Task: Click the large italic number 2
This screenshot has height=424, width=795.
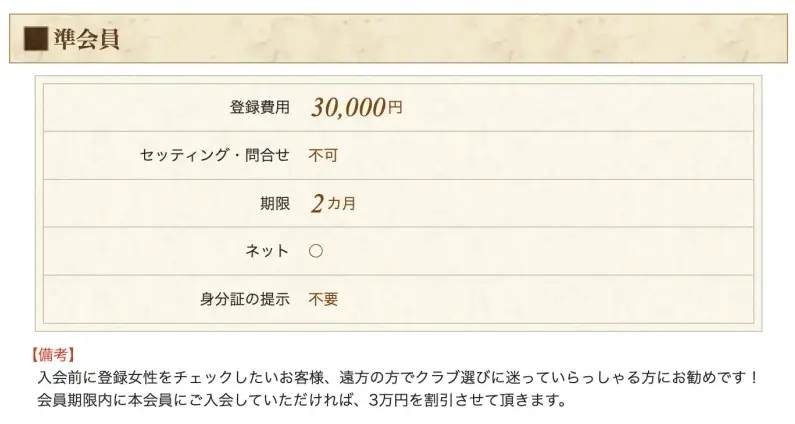Action: coord(317,204)
